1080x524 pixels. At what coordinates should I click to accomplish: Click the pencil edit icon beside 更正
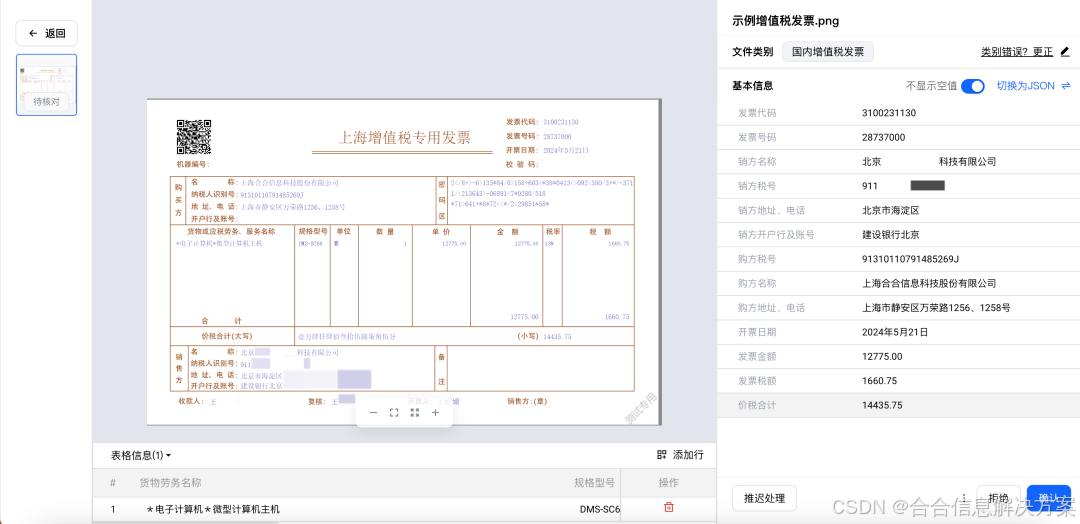click(x=1065, y=51)
